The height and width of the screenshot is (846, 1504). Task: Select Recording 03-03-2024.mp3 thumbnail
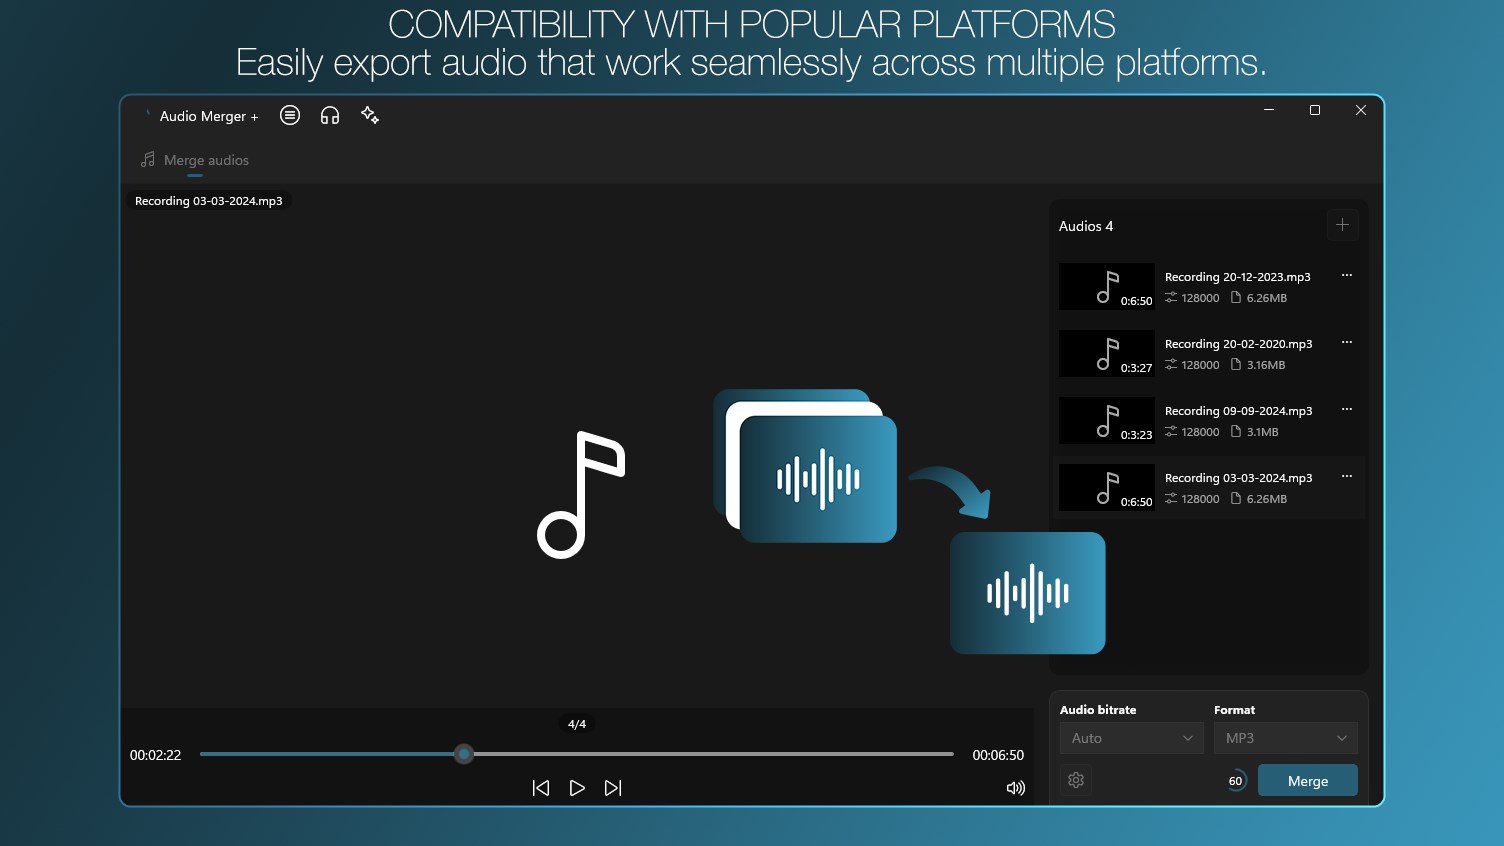[1107, 488]
